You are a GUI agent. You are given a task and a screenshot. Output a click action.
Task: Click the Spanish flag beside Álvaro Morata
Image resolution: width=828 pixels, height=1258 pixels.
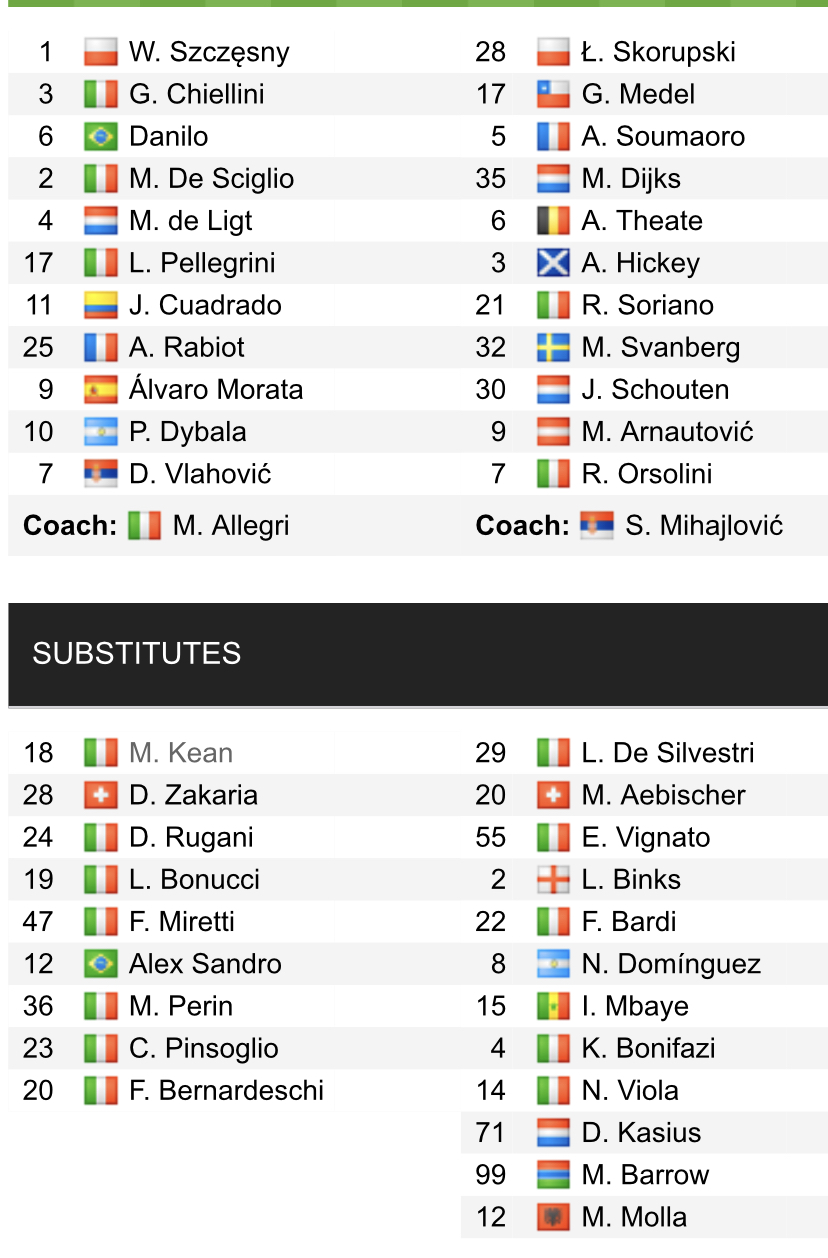click(x=101, y=389)
